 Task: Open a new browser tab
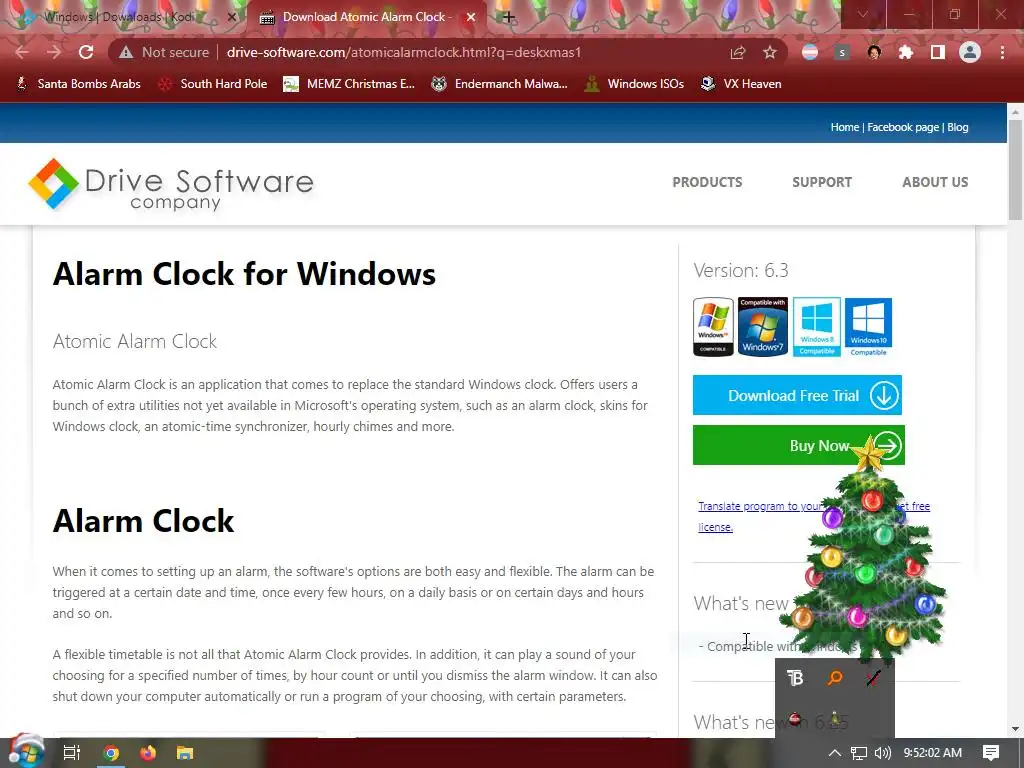click(509, 17)
